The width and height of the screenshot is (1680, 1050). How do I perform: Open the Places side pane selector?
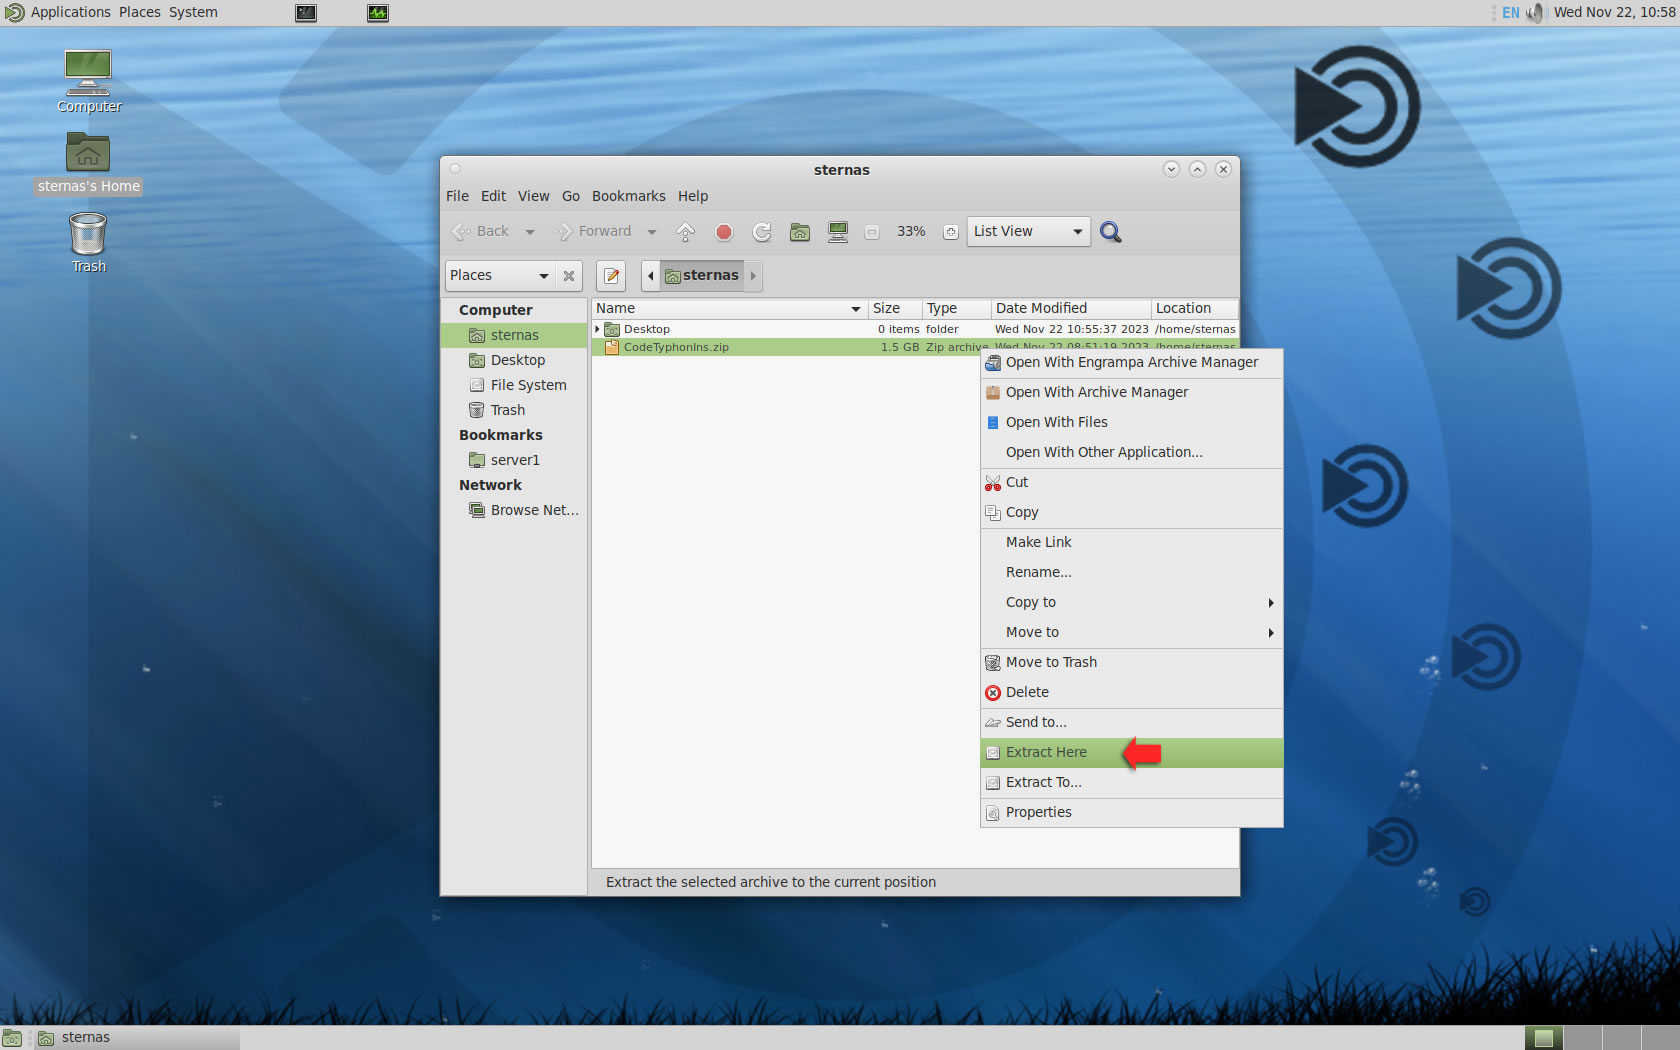click(x=499, y=276)
